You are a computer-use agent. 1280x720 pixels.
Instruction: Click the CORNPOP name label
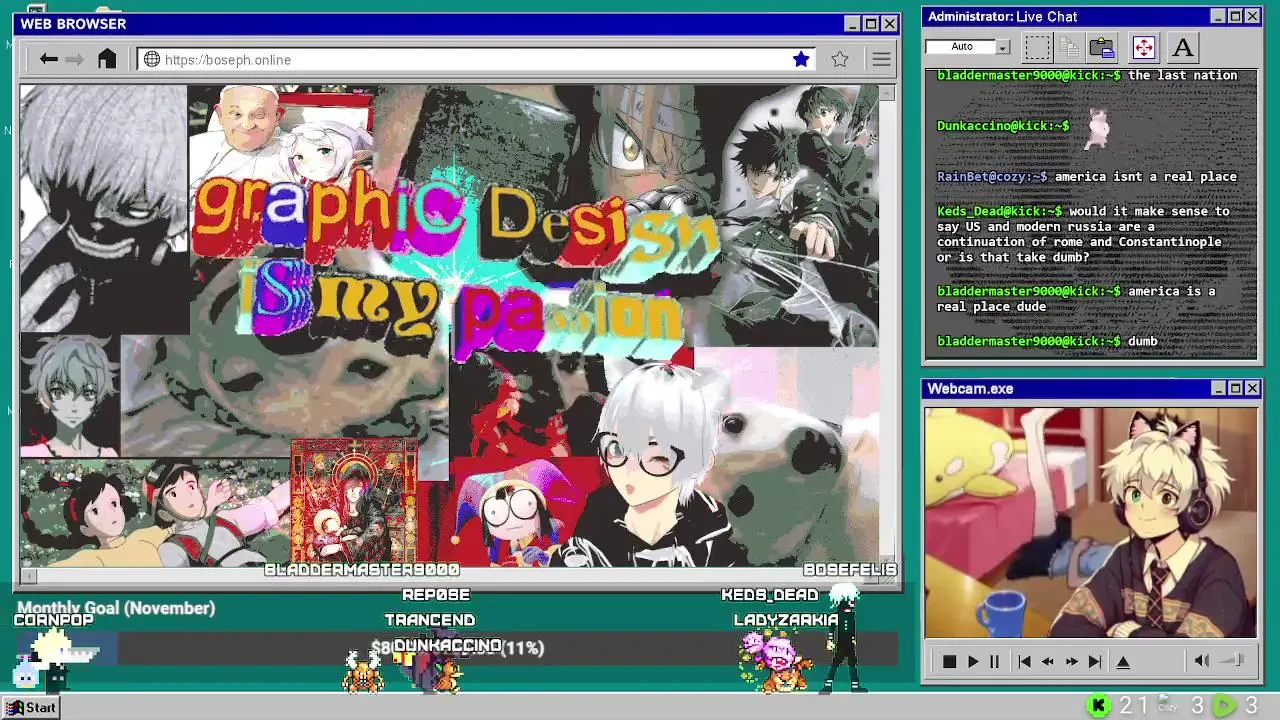tap(54, 620)
